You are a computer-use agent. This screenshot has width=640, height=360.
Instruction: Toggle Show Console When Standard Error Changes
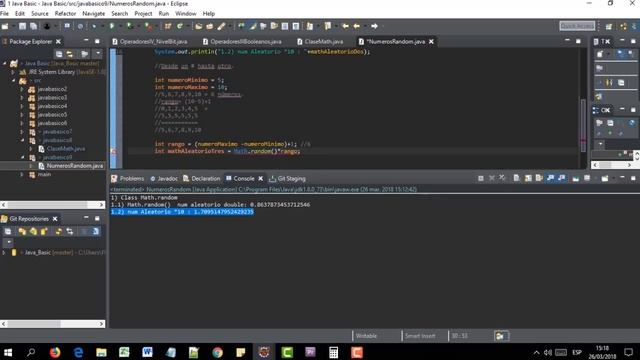coord(562,178)
